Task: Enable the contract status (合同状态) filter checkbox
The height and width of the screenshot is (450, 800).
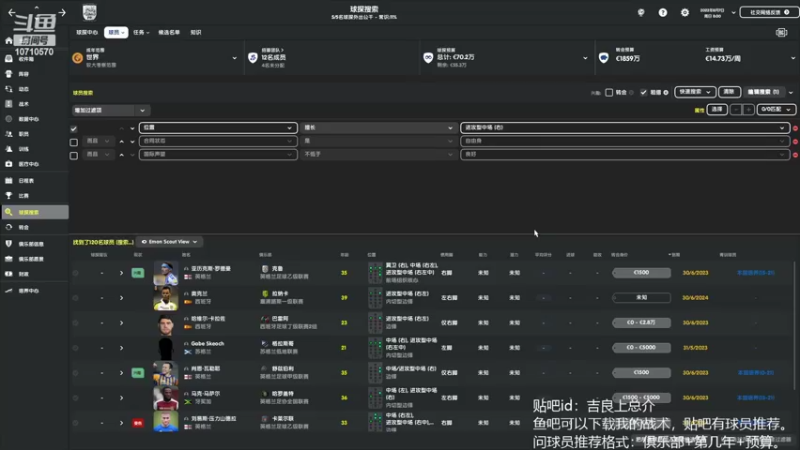Action: [x=73, y=142]
